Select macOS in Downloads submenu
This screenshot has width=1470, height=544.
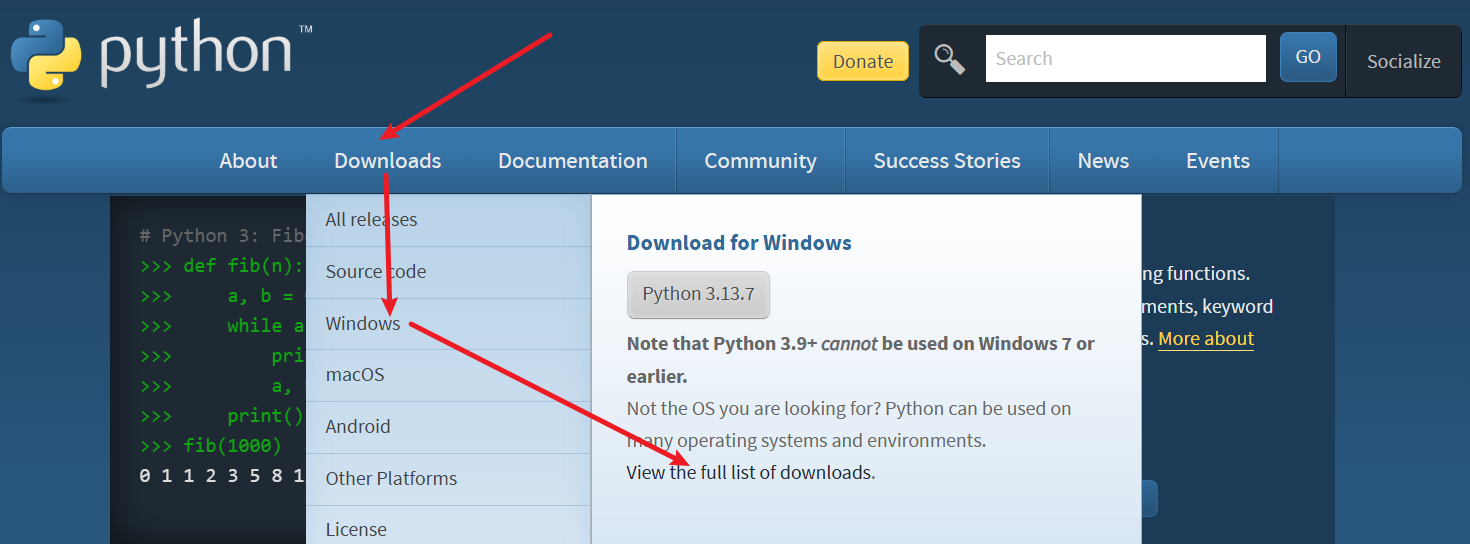448,375
